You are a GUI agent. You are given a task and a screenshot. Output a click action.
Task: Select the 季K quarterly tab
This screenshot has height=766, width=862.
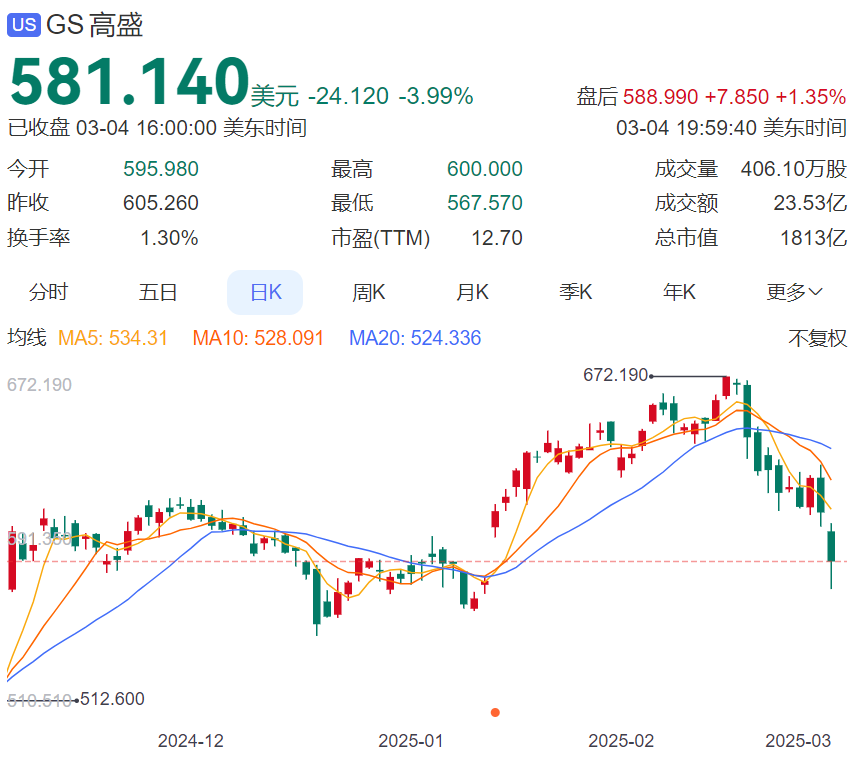pos(576,292)
